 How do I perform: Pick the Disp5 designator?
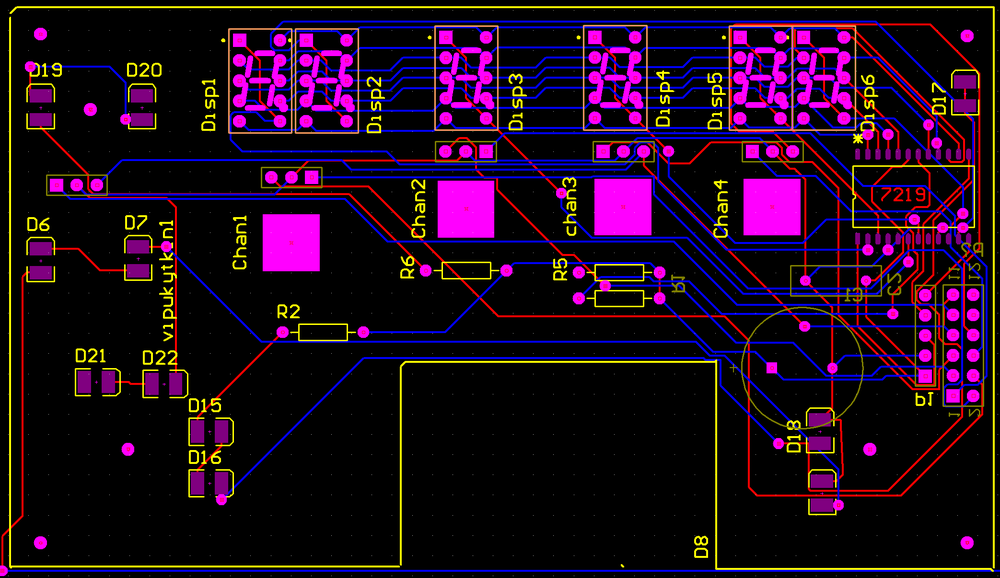click(x=716, y=101)
